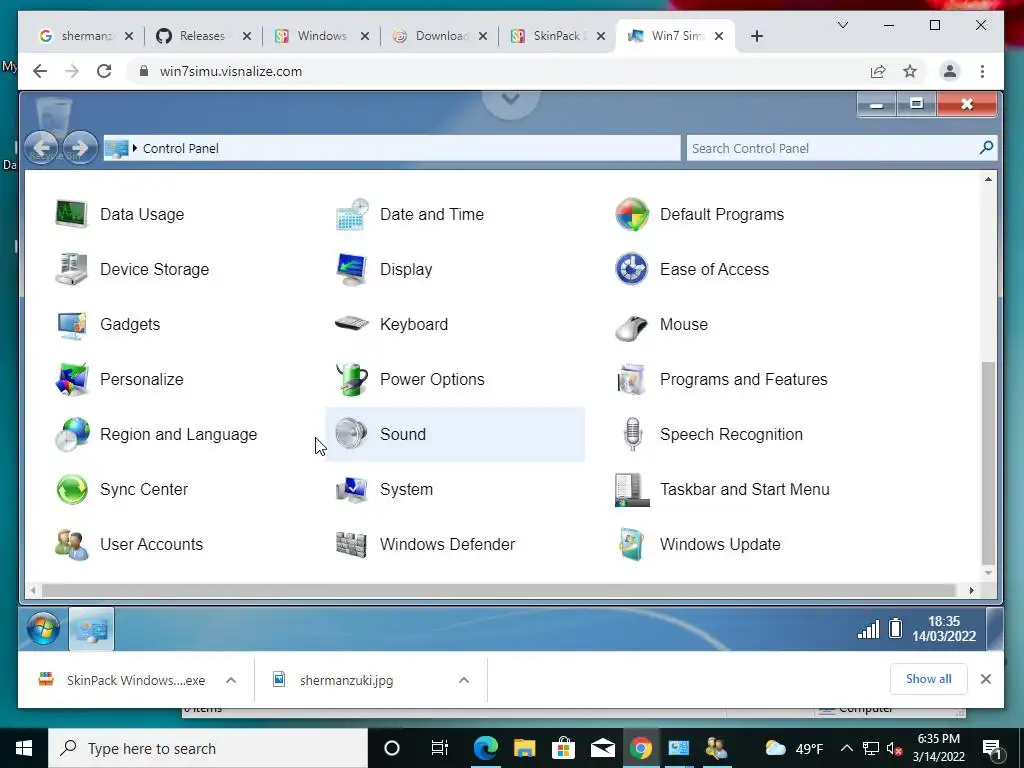The image size is (1024, 768).
Task: Open the Windows Update icon
Action: 632,544
